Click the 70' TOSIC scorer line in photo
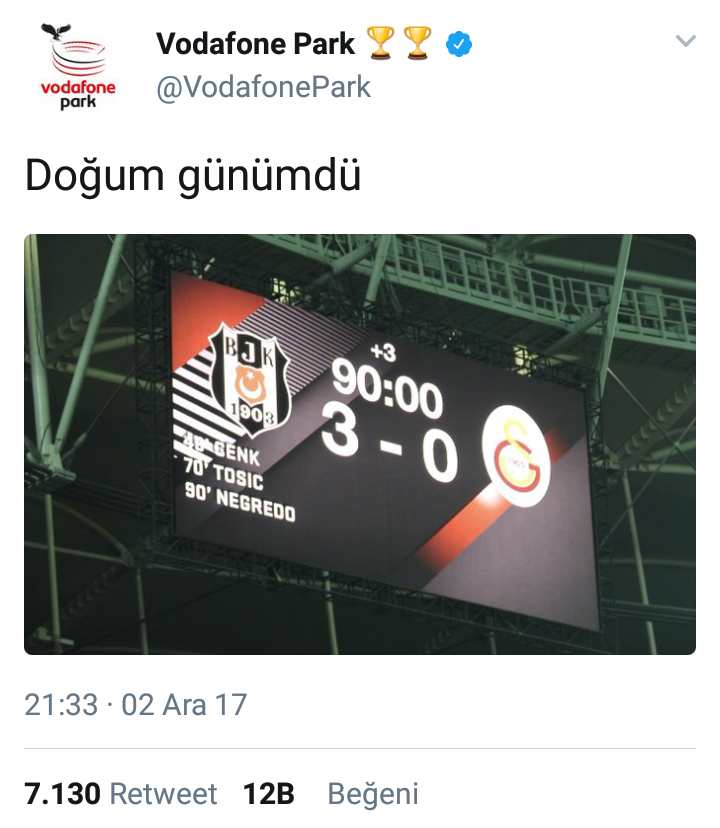Image resolution: width=720 pixels, height=828 pixels. point(223,474)
